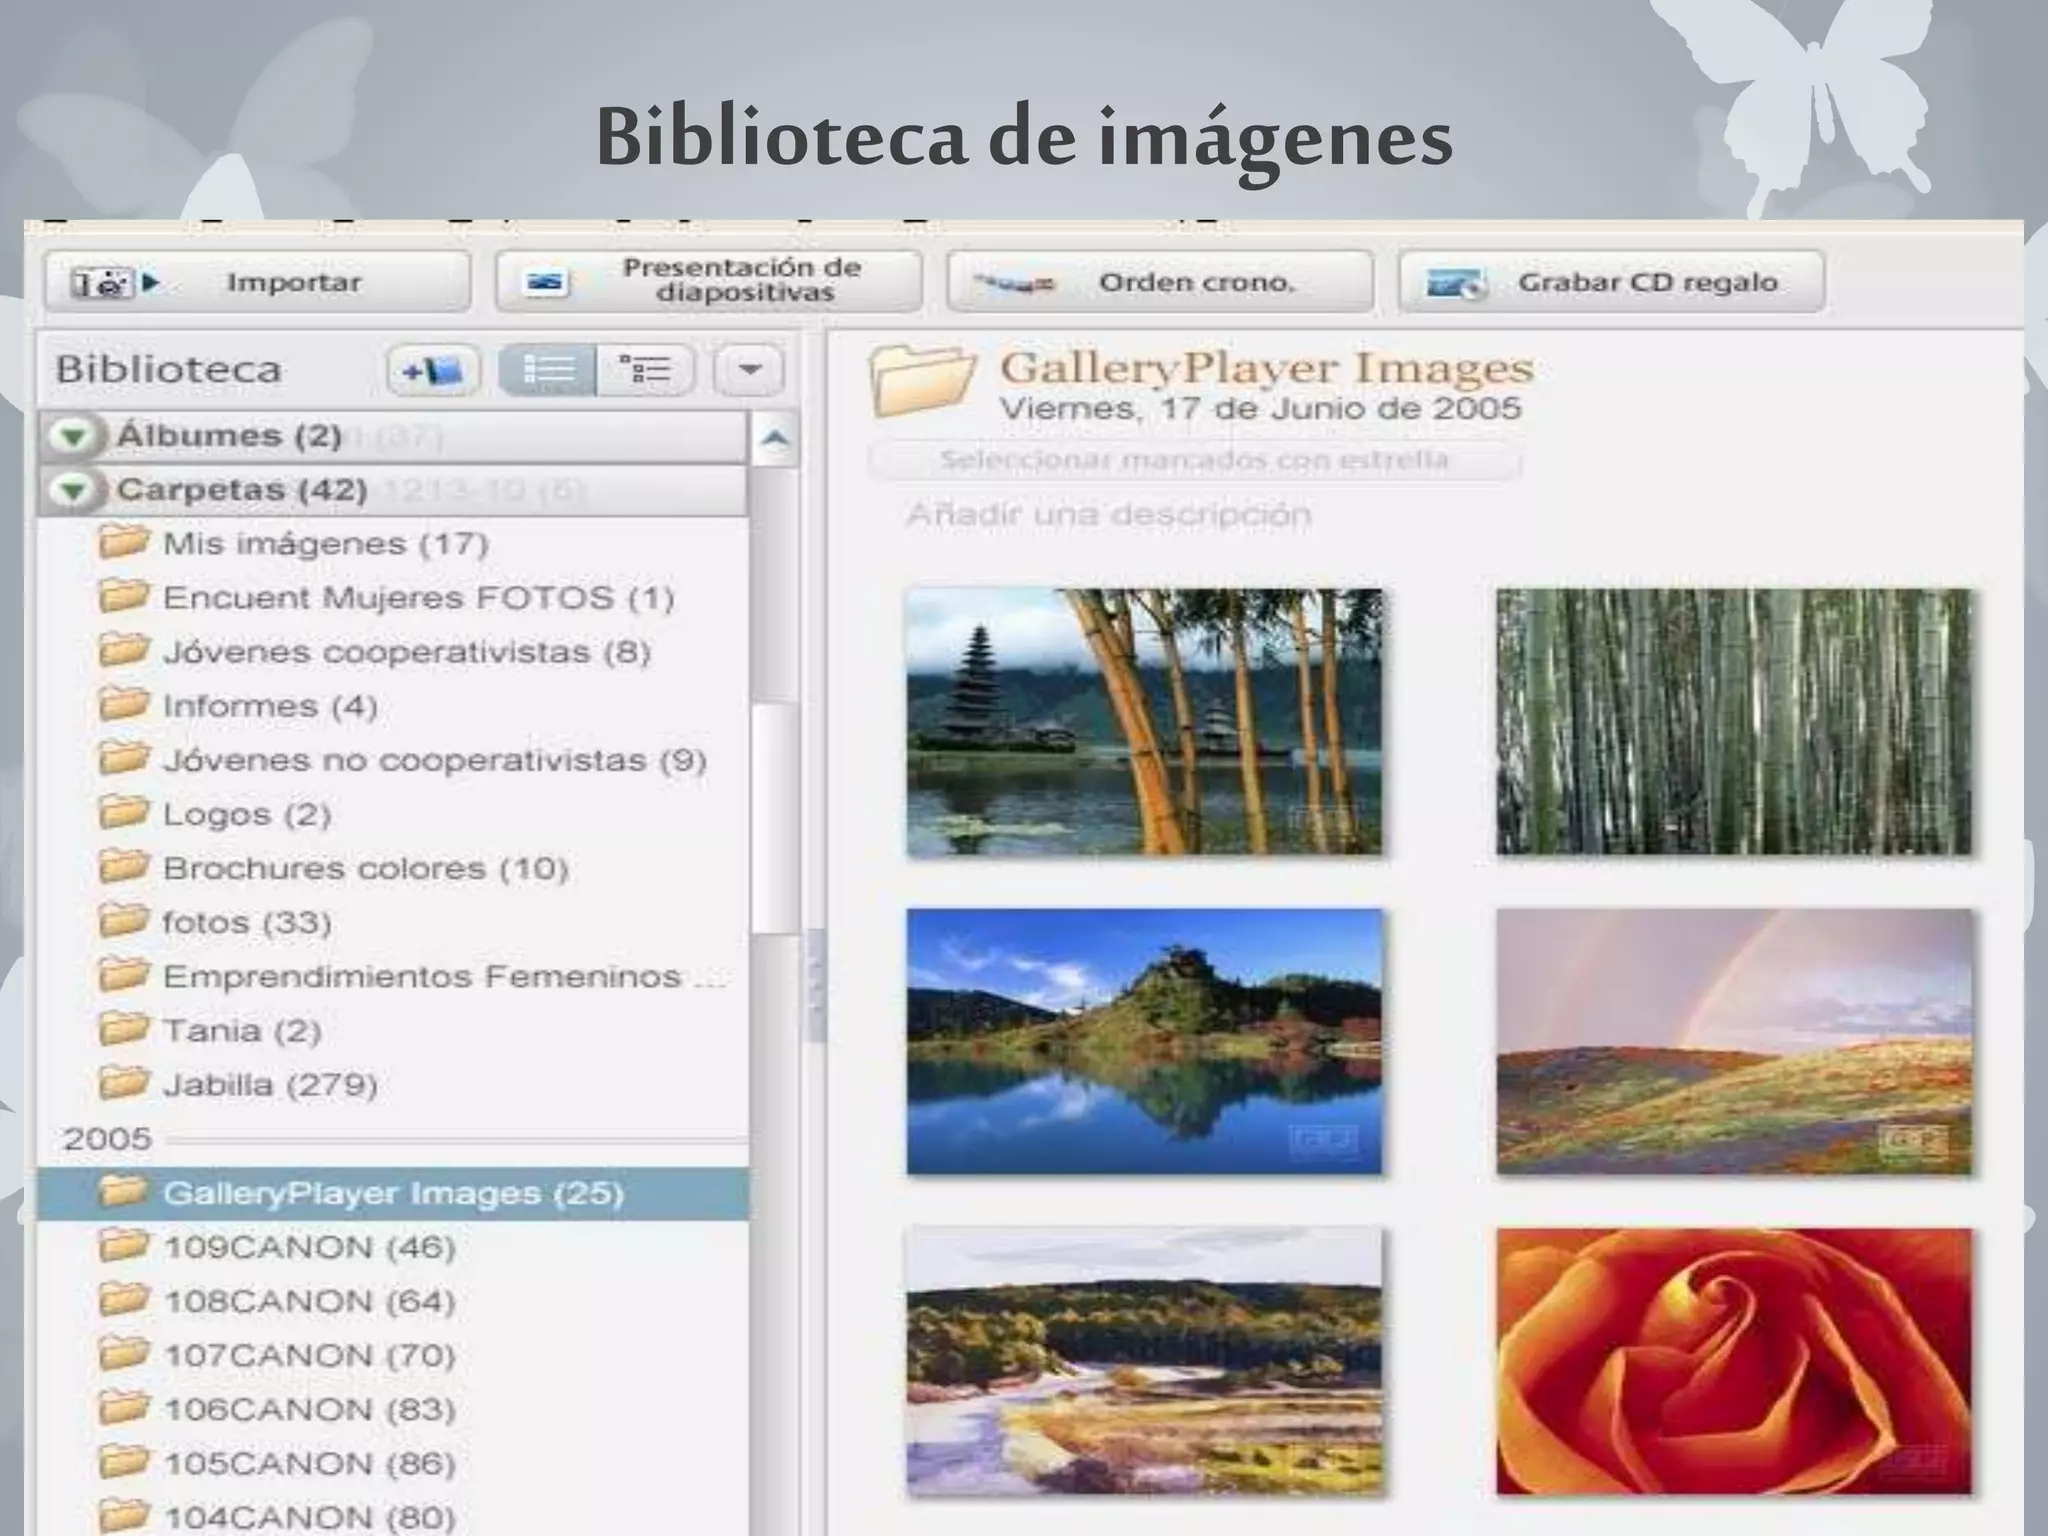Click the folder icon beside fotos
The width and height of the screenshot is (2048, 1536).
tap(124, 920)
